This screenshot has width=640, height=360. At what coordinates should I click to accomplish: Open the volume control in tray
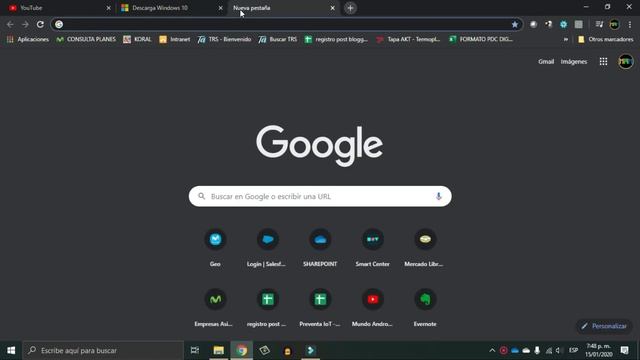559,350
